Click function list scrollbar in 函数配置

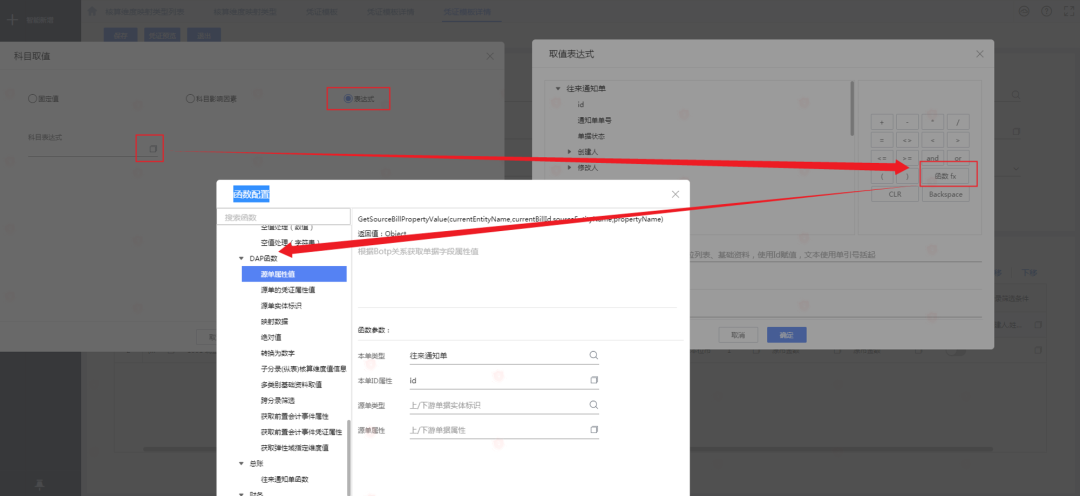coord(349,457)
